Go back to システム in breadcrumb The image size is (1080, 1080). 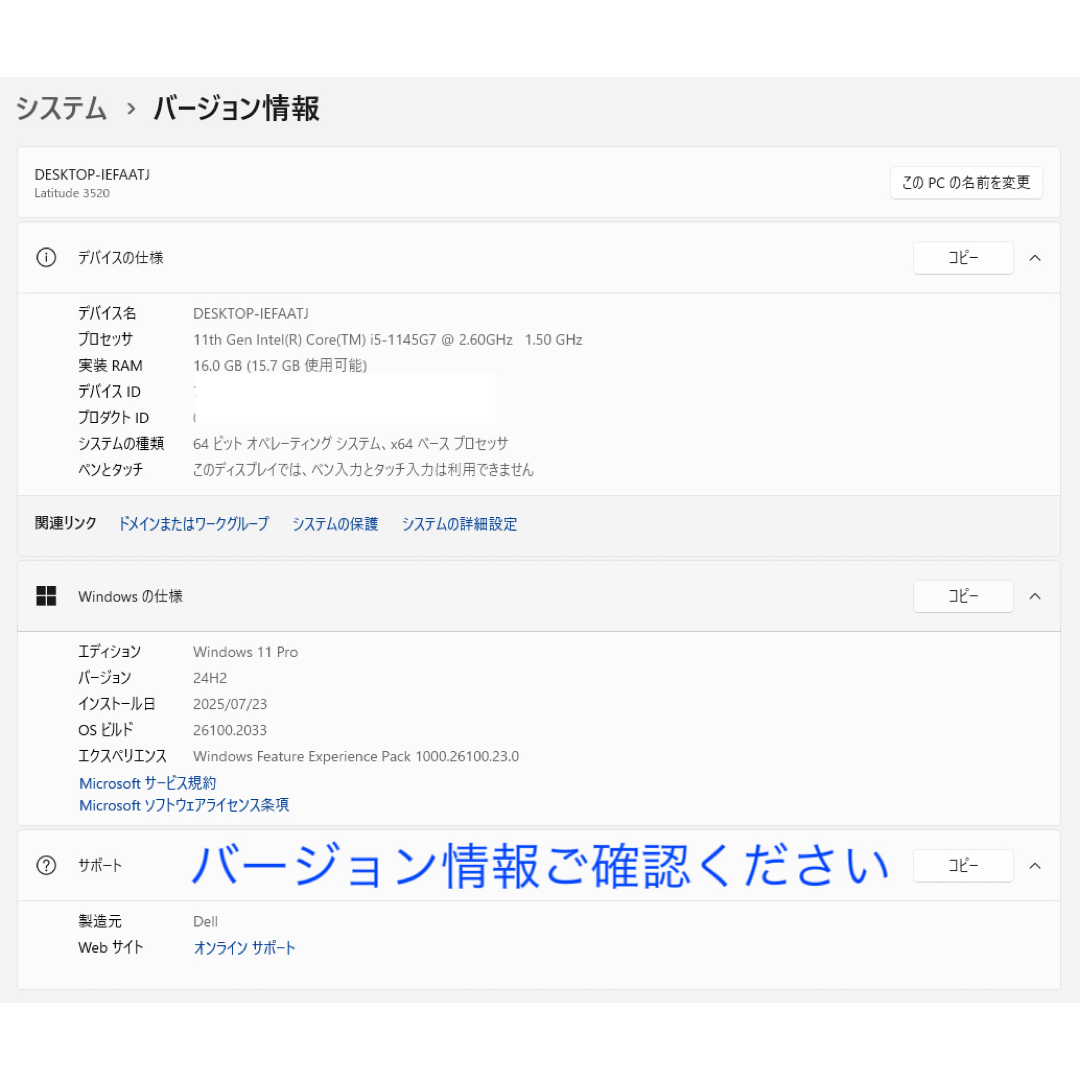pos(61,108)
